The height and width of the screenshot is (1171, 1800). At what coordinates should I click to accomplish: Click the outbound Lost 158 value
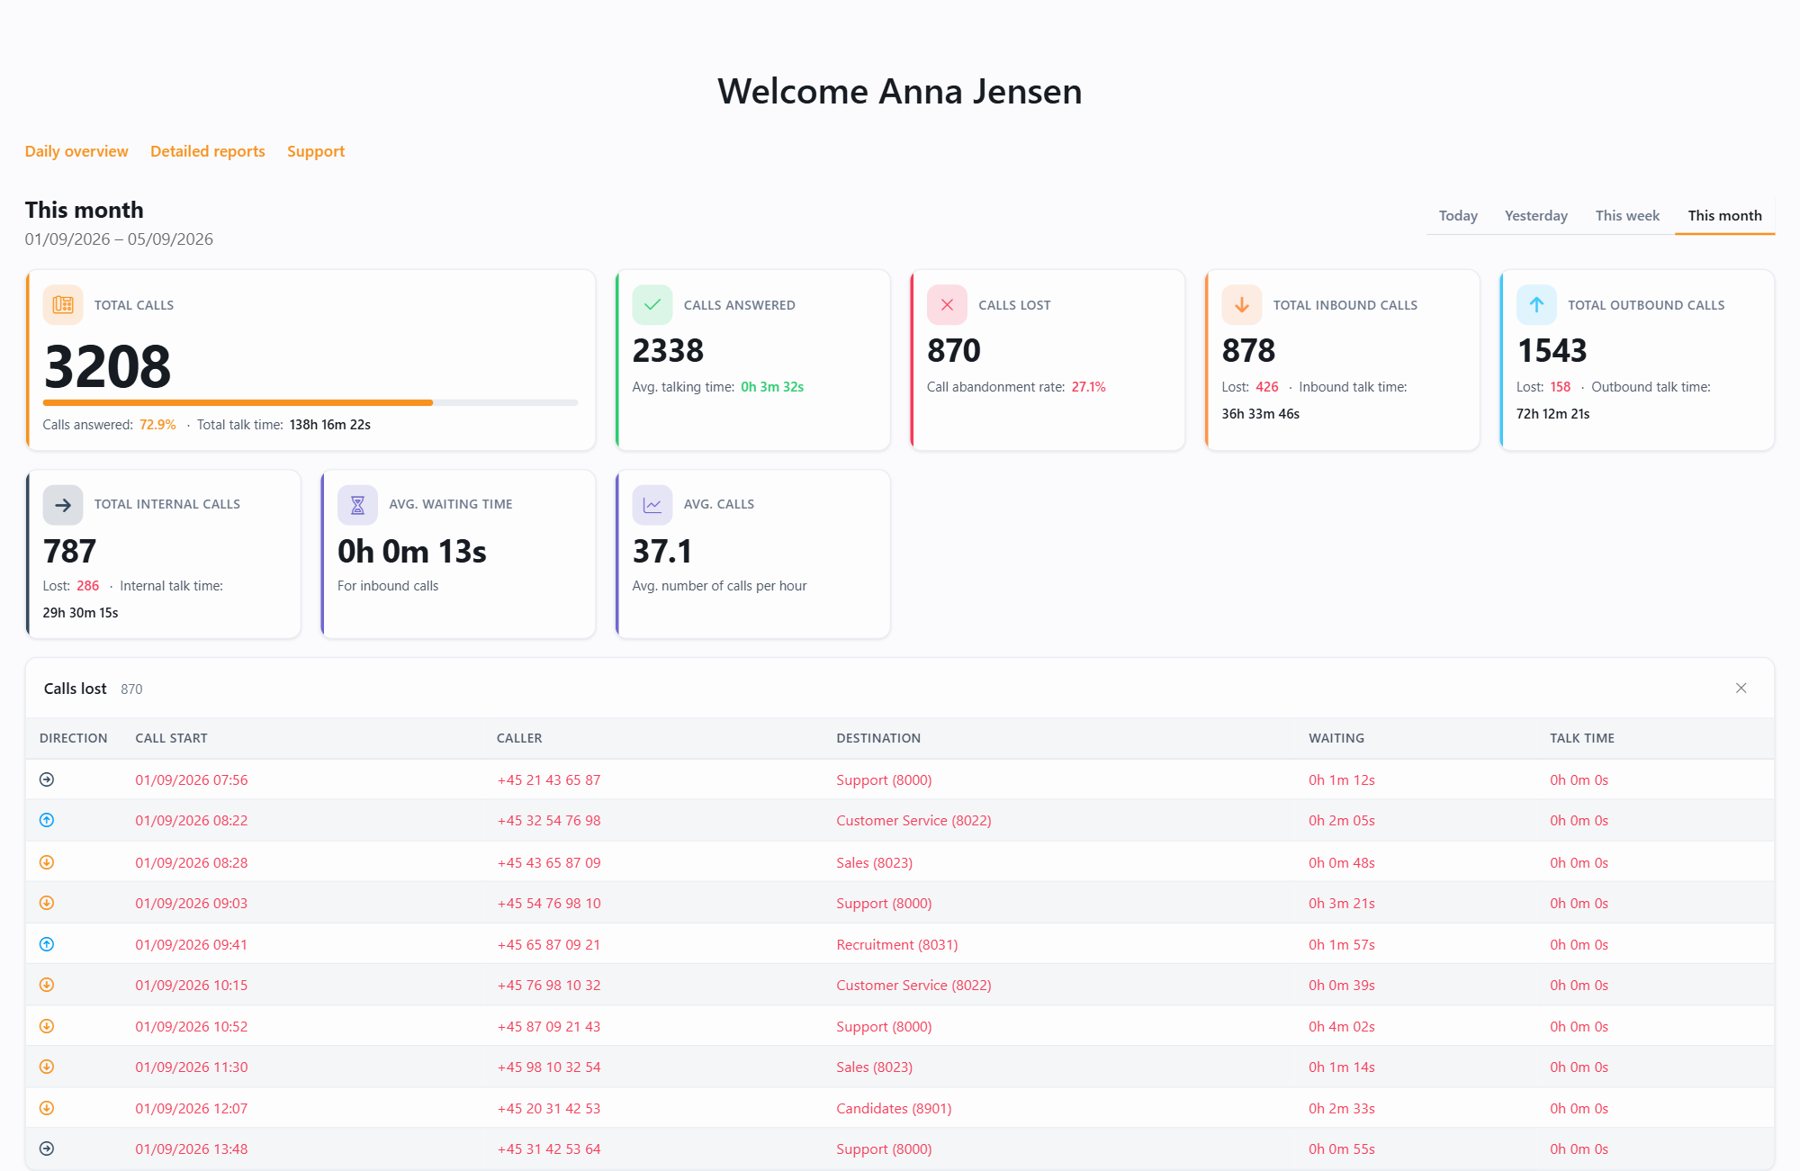pyautogui.click(x=1560, y=387)
